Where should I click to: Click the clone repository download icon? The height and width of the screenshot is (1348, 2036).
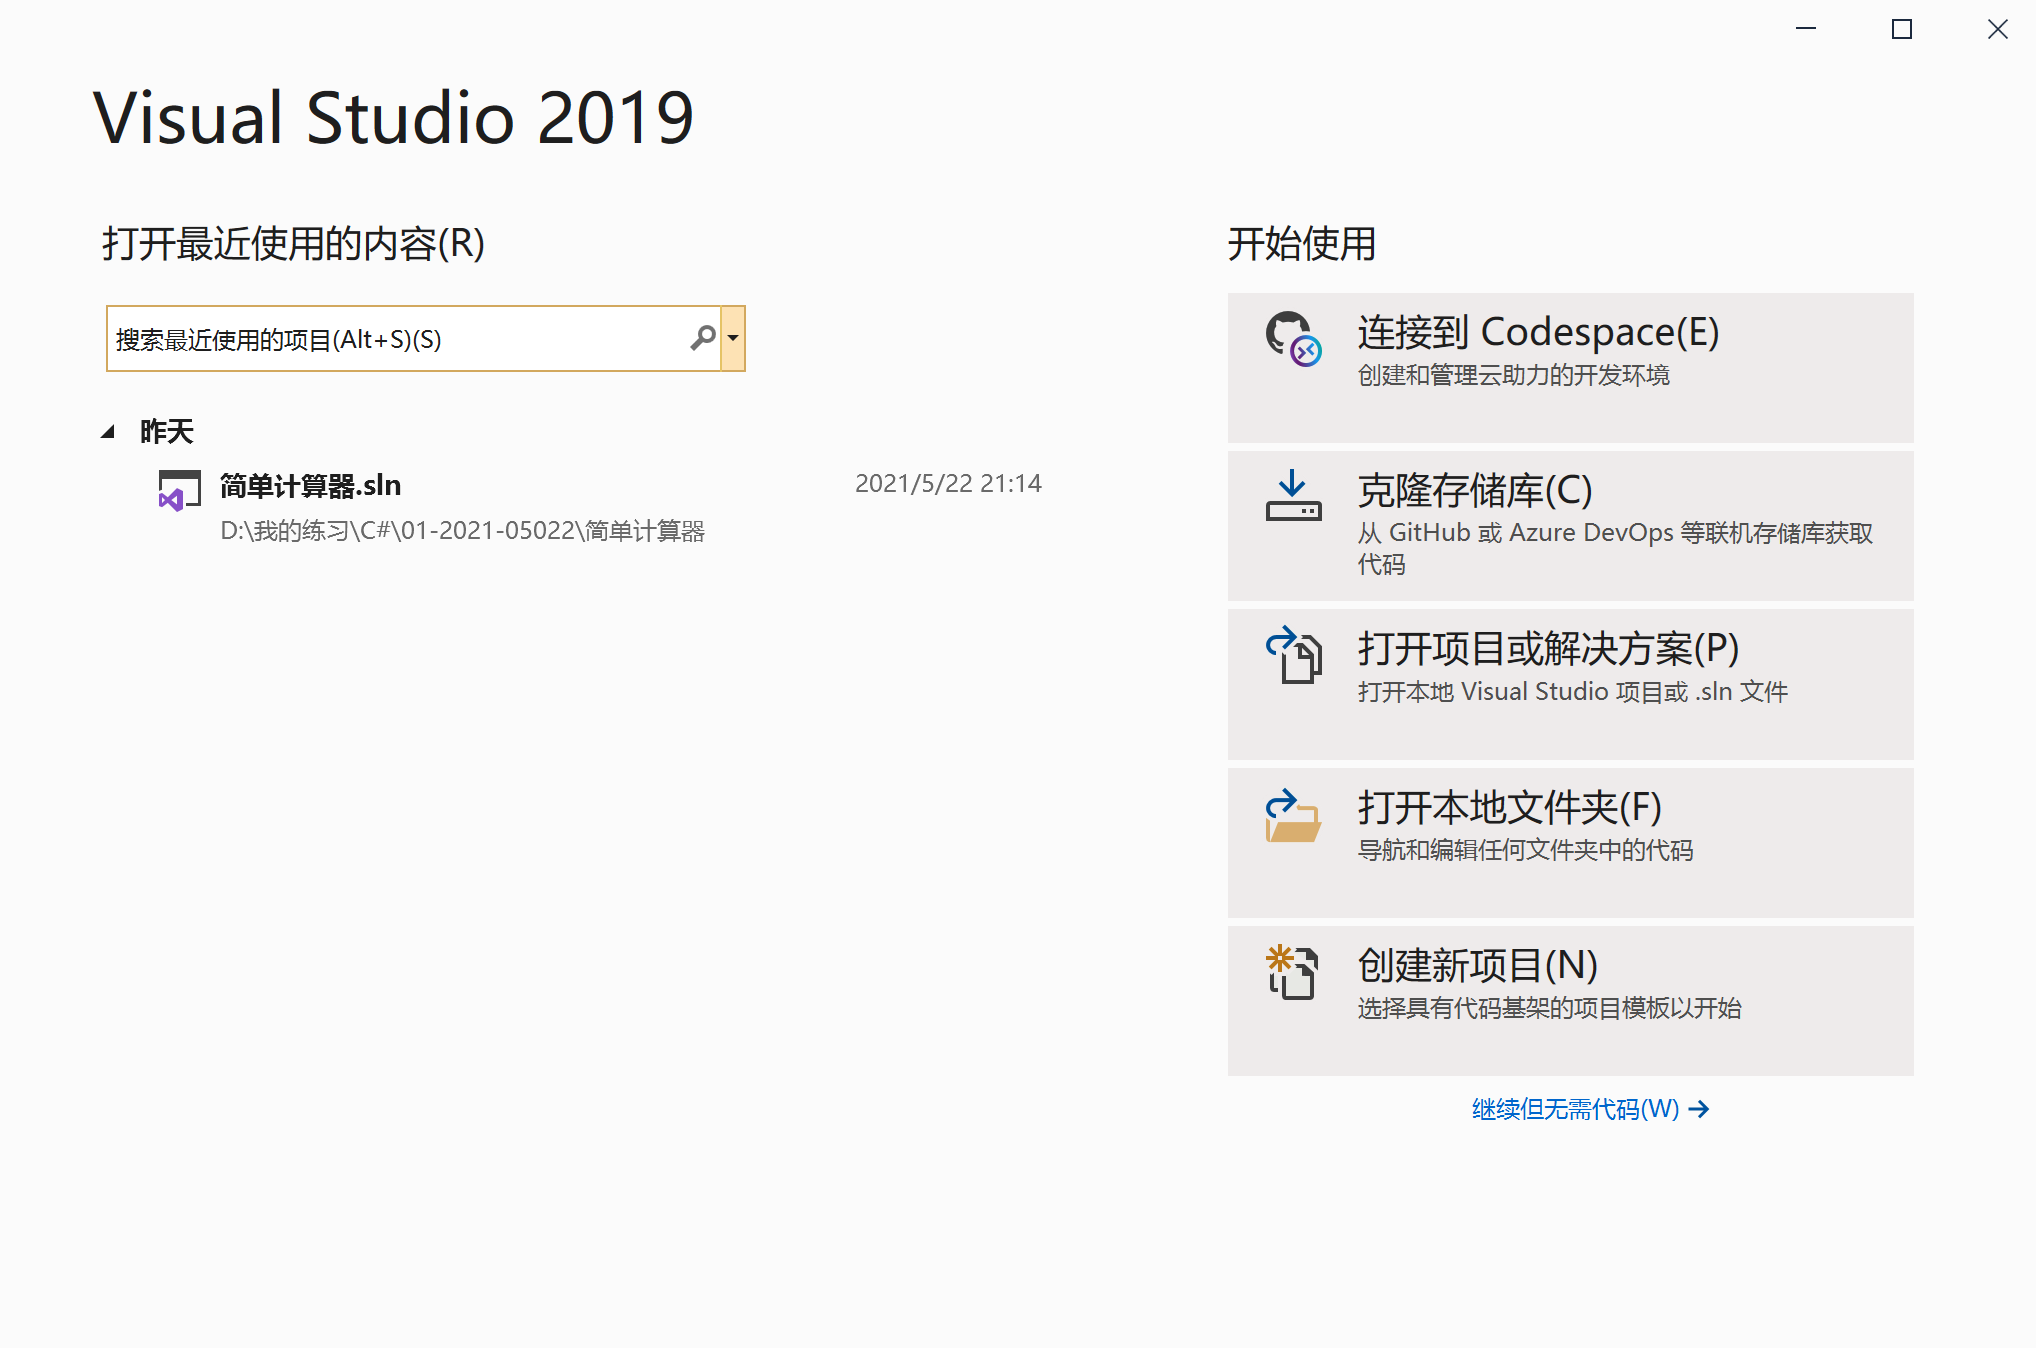[1293, 496]
